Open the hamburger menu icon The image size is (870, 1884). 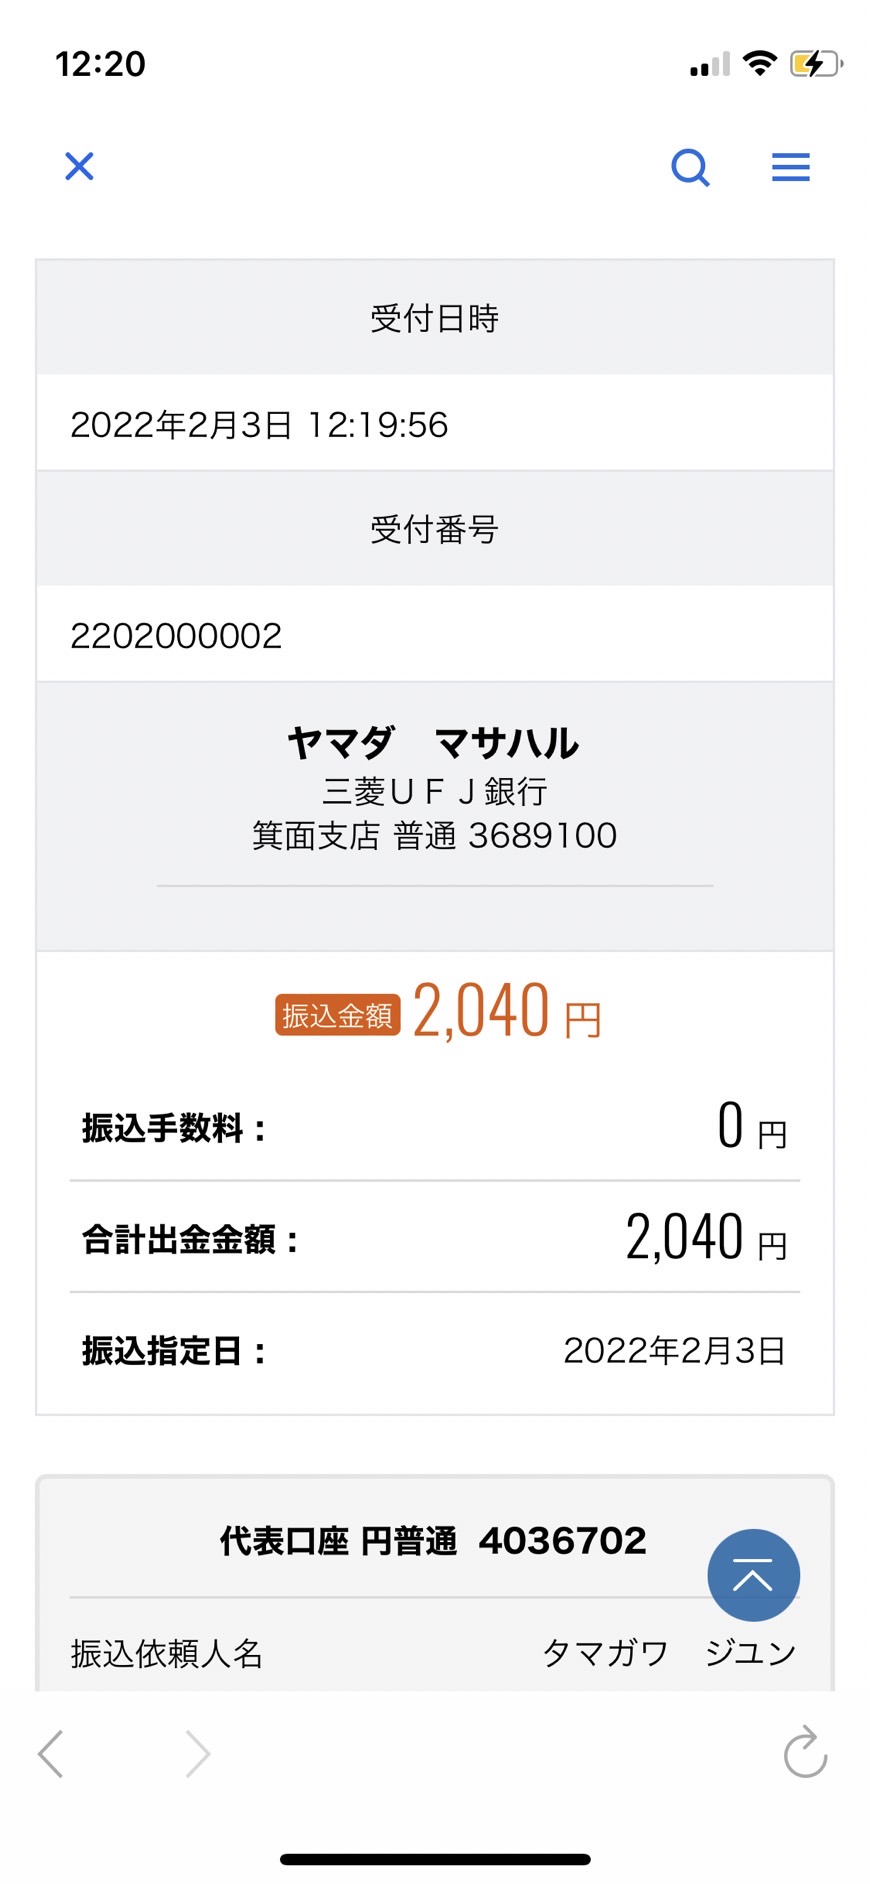pos(791,167)
